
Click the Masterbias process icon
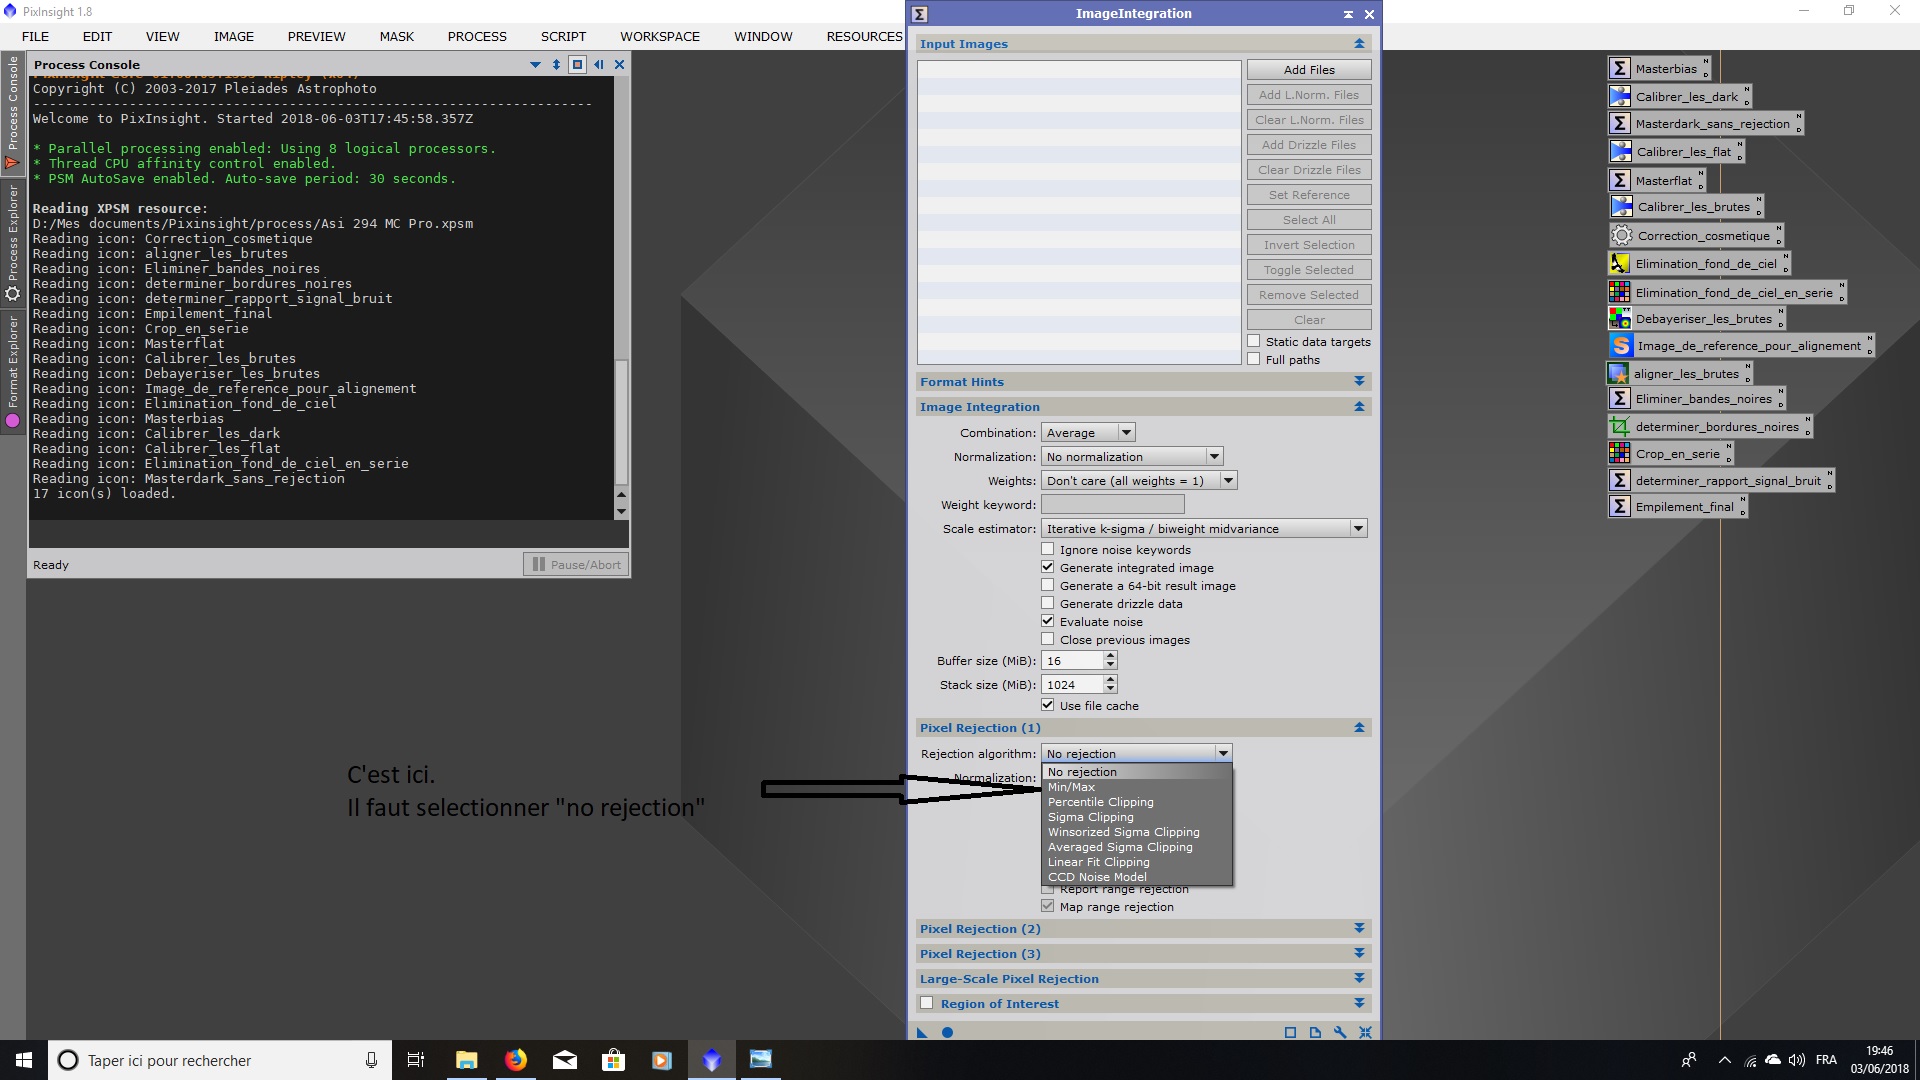tap(1619, 69)
